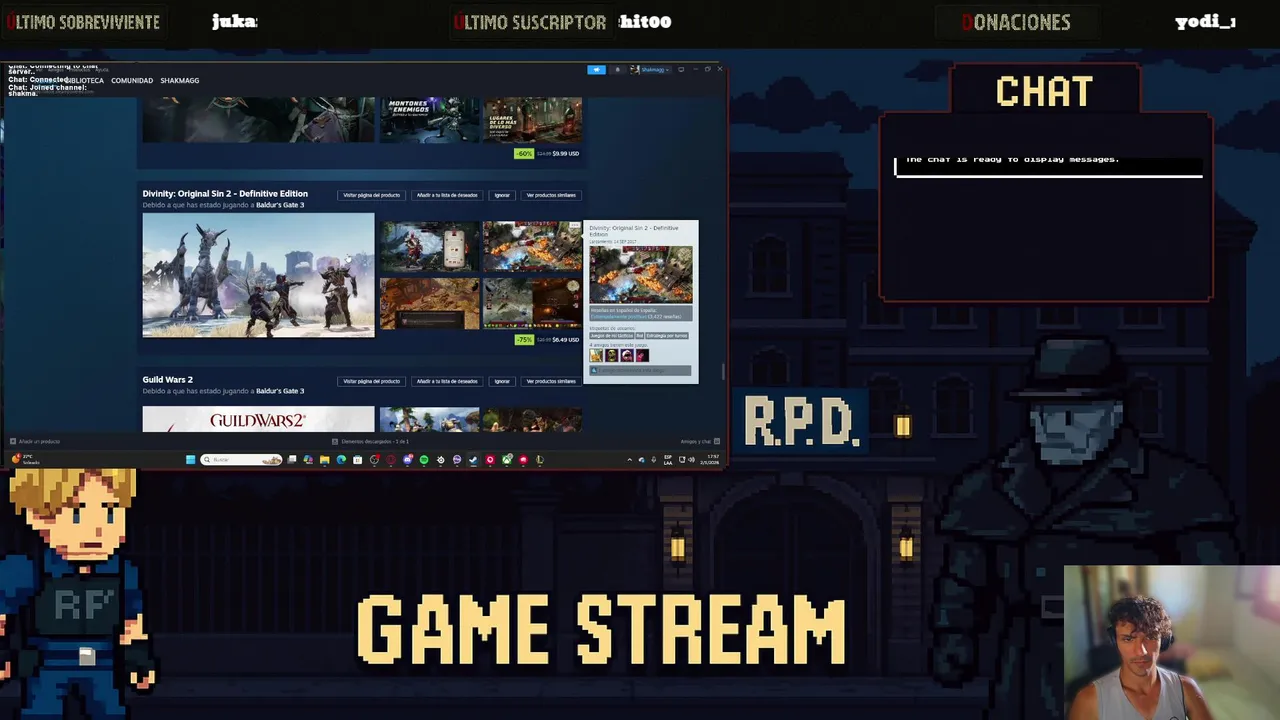Open 'Lugares de lo más diverso' thumbnail
Screen dimensions: 1280x720
click(532, 120)
